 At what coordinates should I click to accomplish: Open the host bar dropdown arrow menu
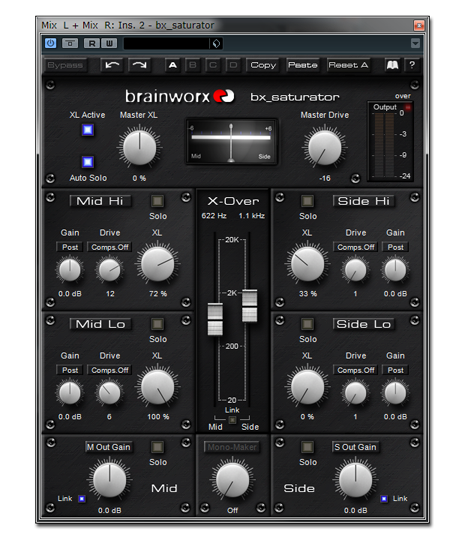(x=415, y=43)
